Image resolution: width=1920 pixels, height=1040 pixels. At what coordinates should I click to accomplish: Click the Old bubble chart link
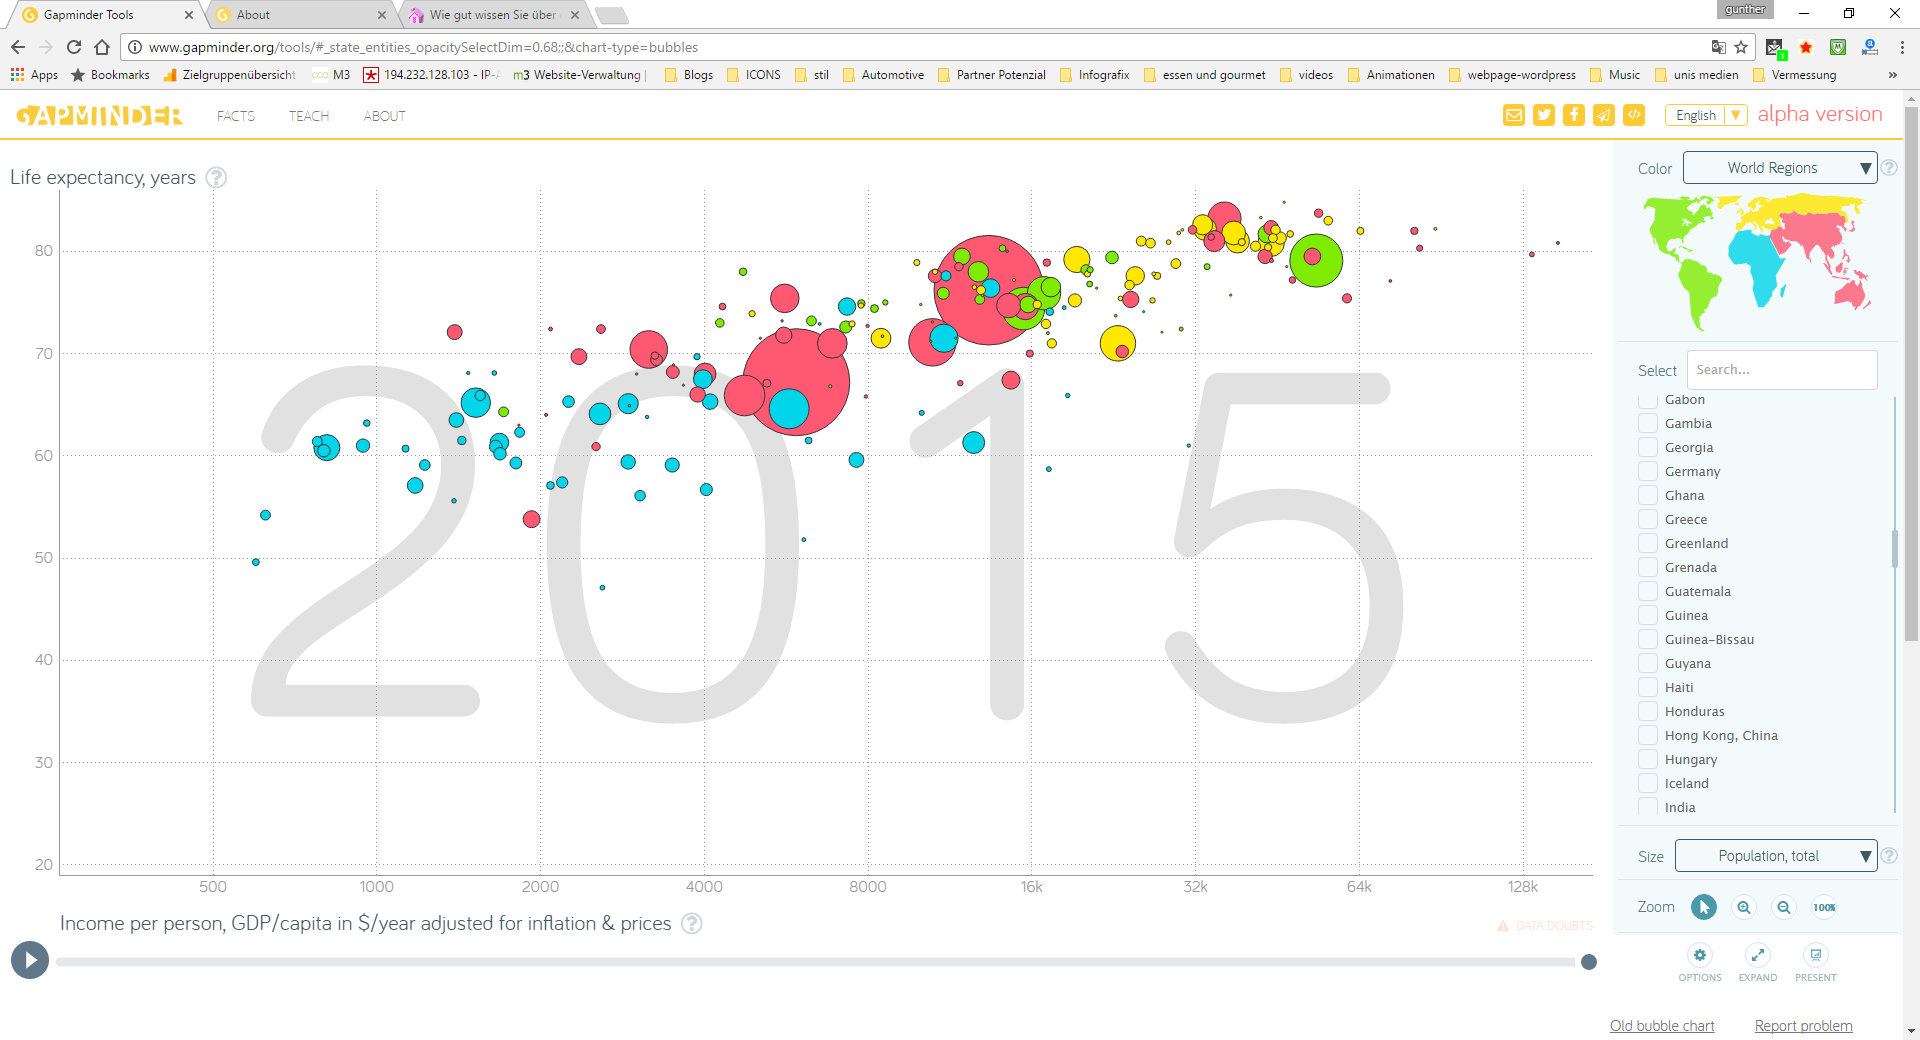(x=1662, y=1026)
